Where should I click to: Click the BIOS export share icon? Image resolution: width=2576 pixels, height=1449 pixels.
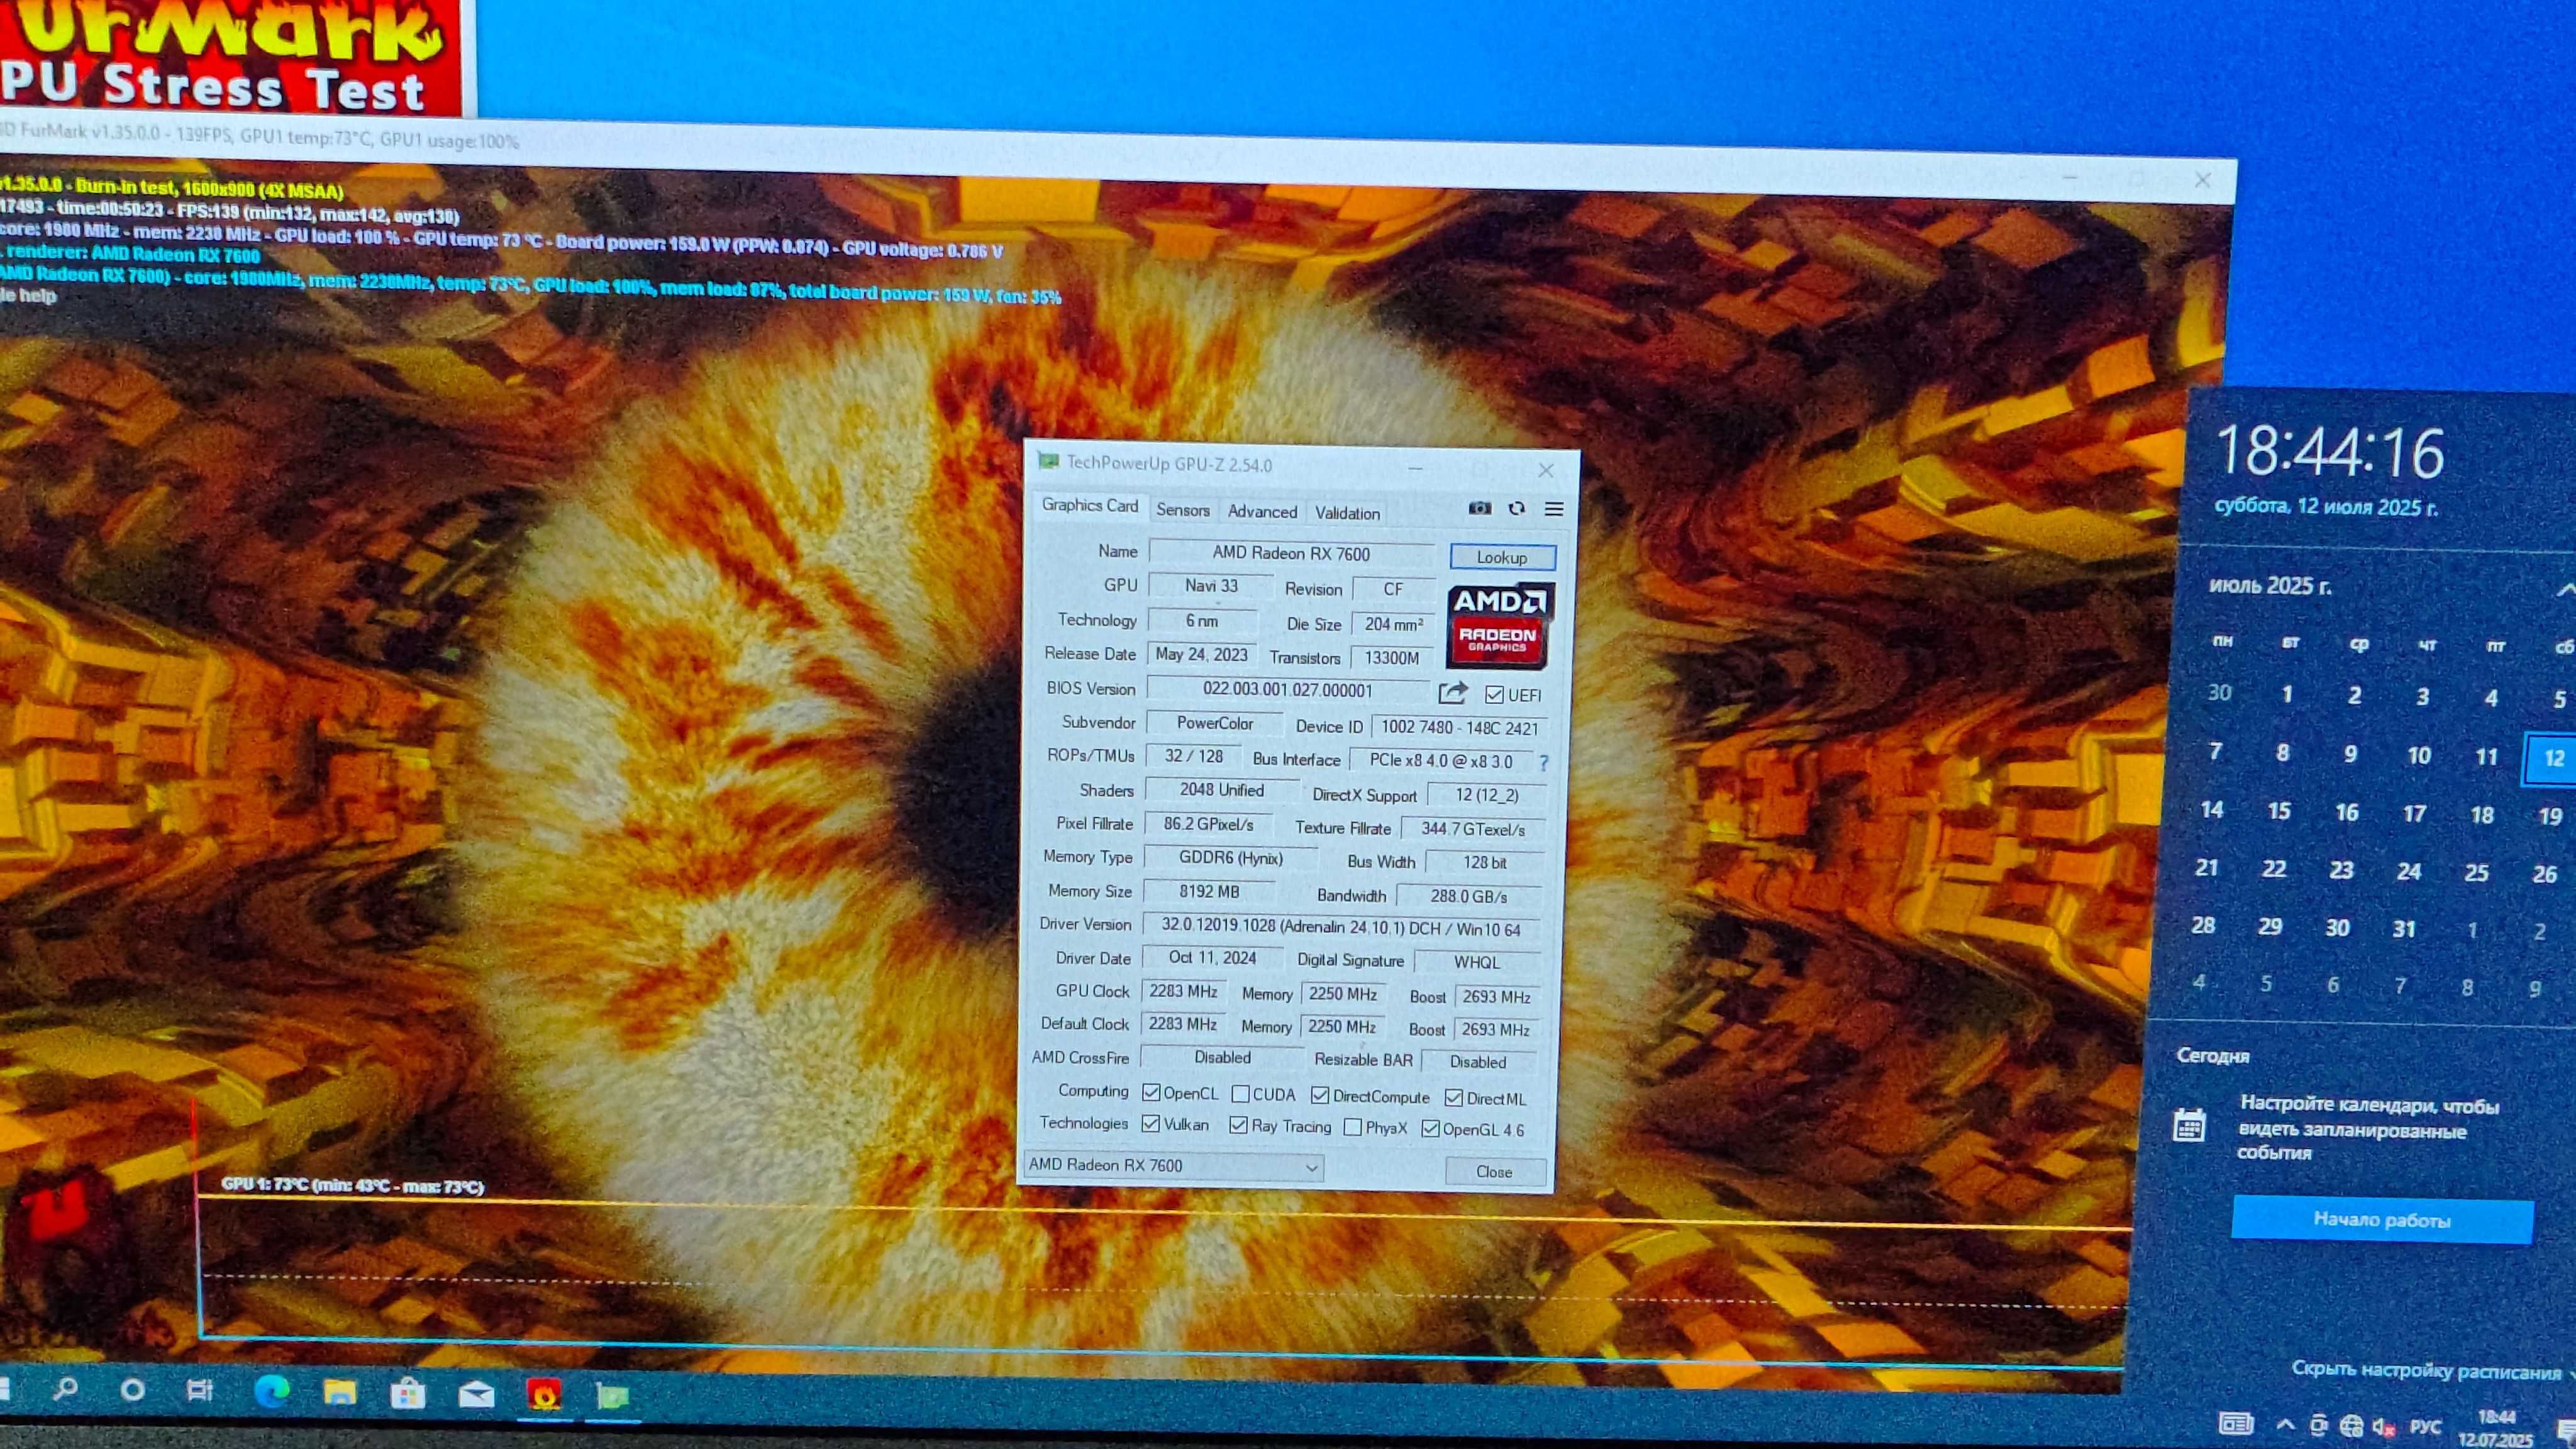1452,693
